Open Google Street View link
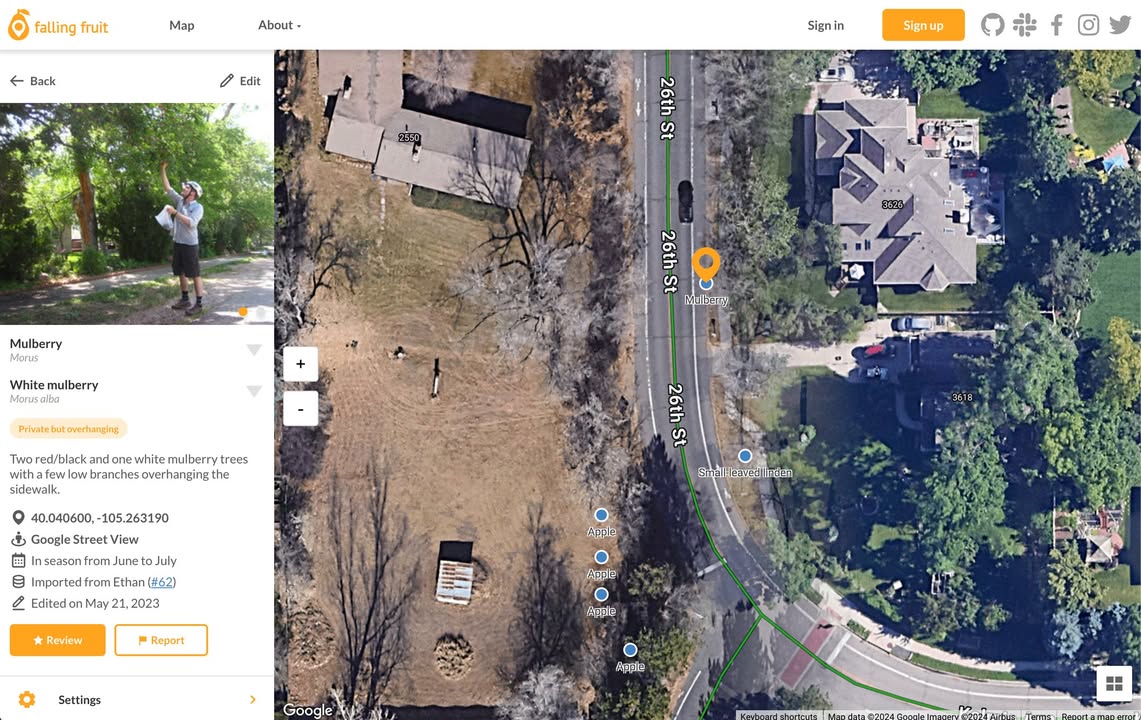This screenshot has width=1141, height=720. click(84, 539)
